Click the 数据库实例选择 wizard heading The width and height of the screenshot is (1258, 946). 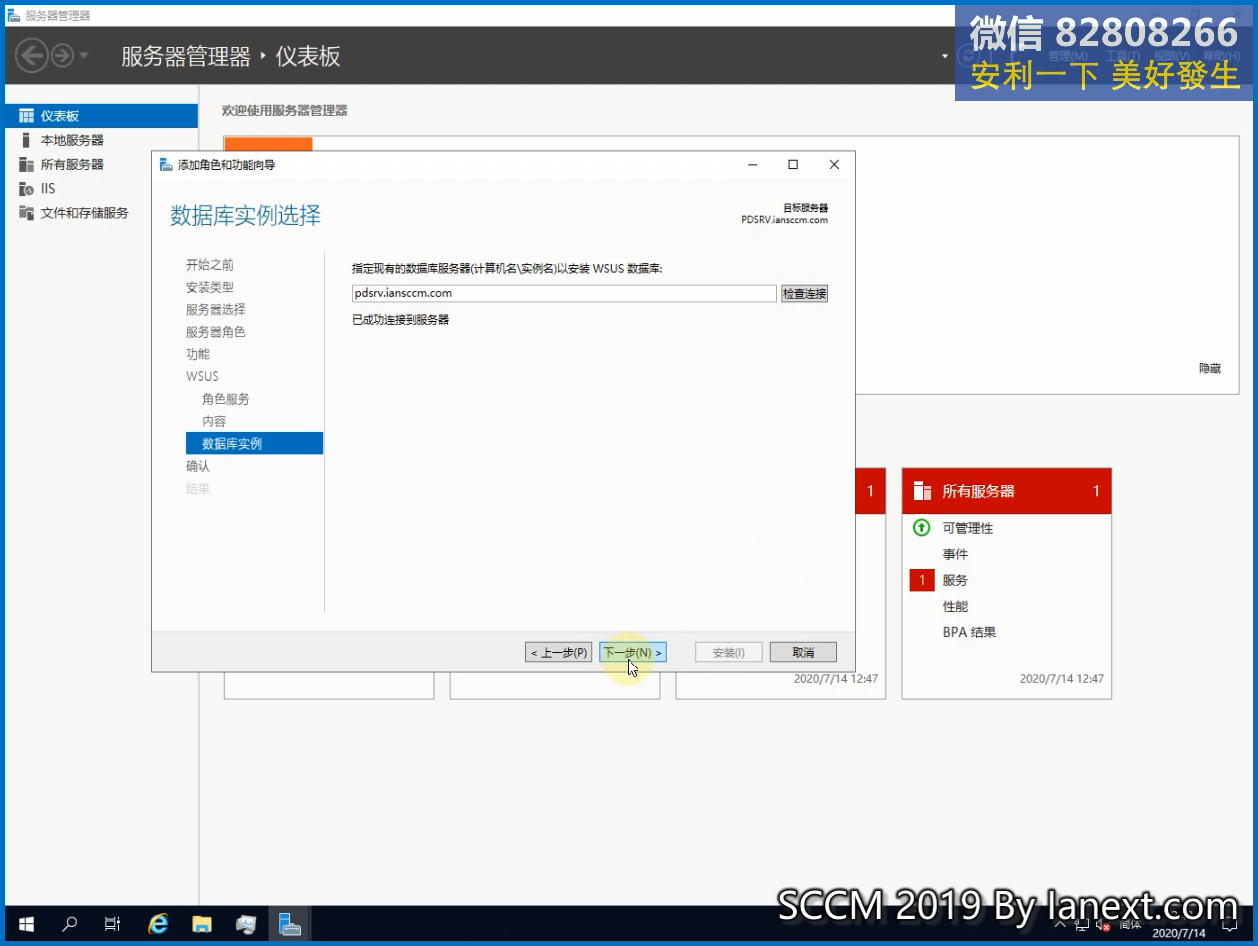[246, 215]
